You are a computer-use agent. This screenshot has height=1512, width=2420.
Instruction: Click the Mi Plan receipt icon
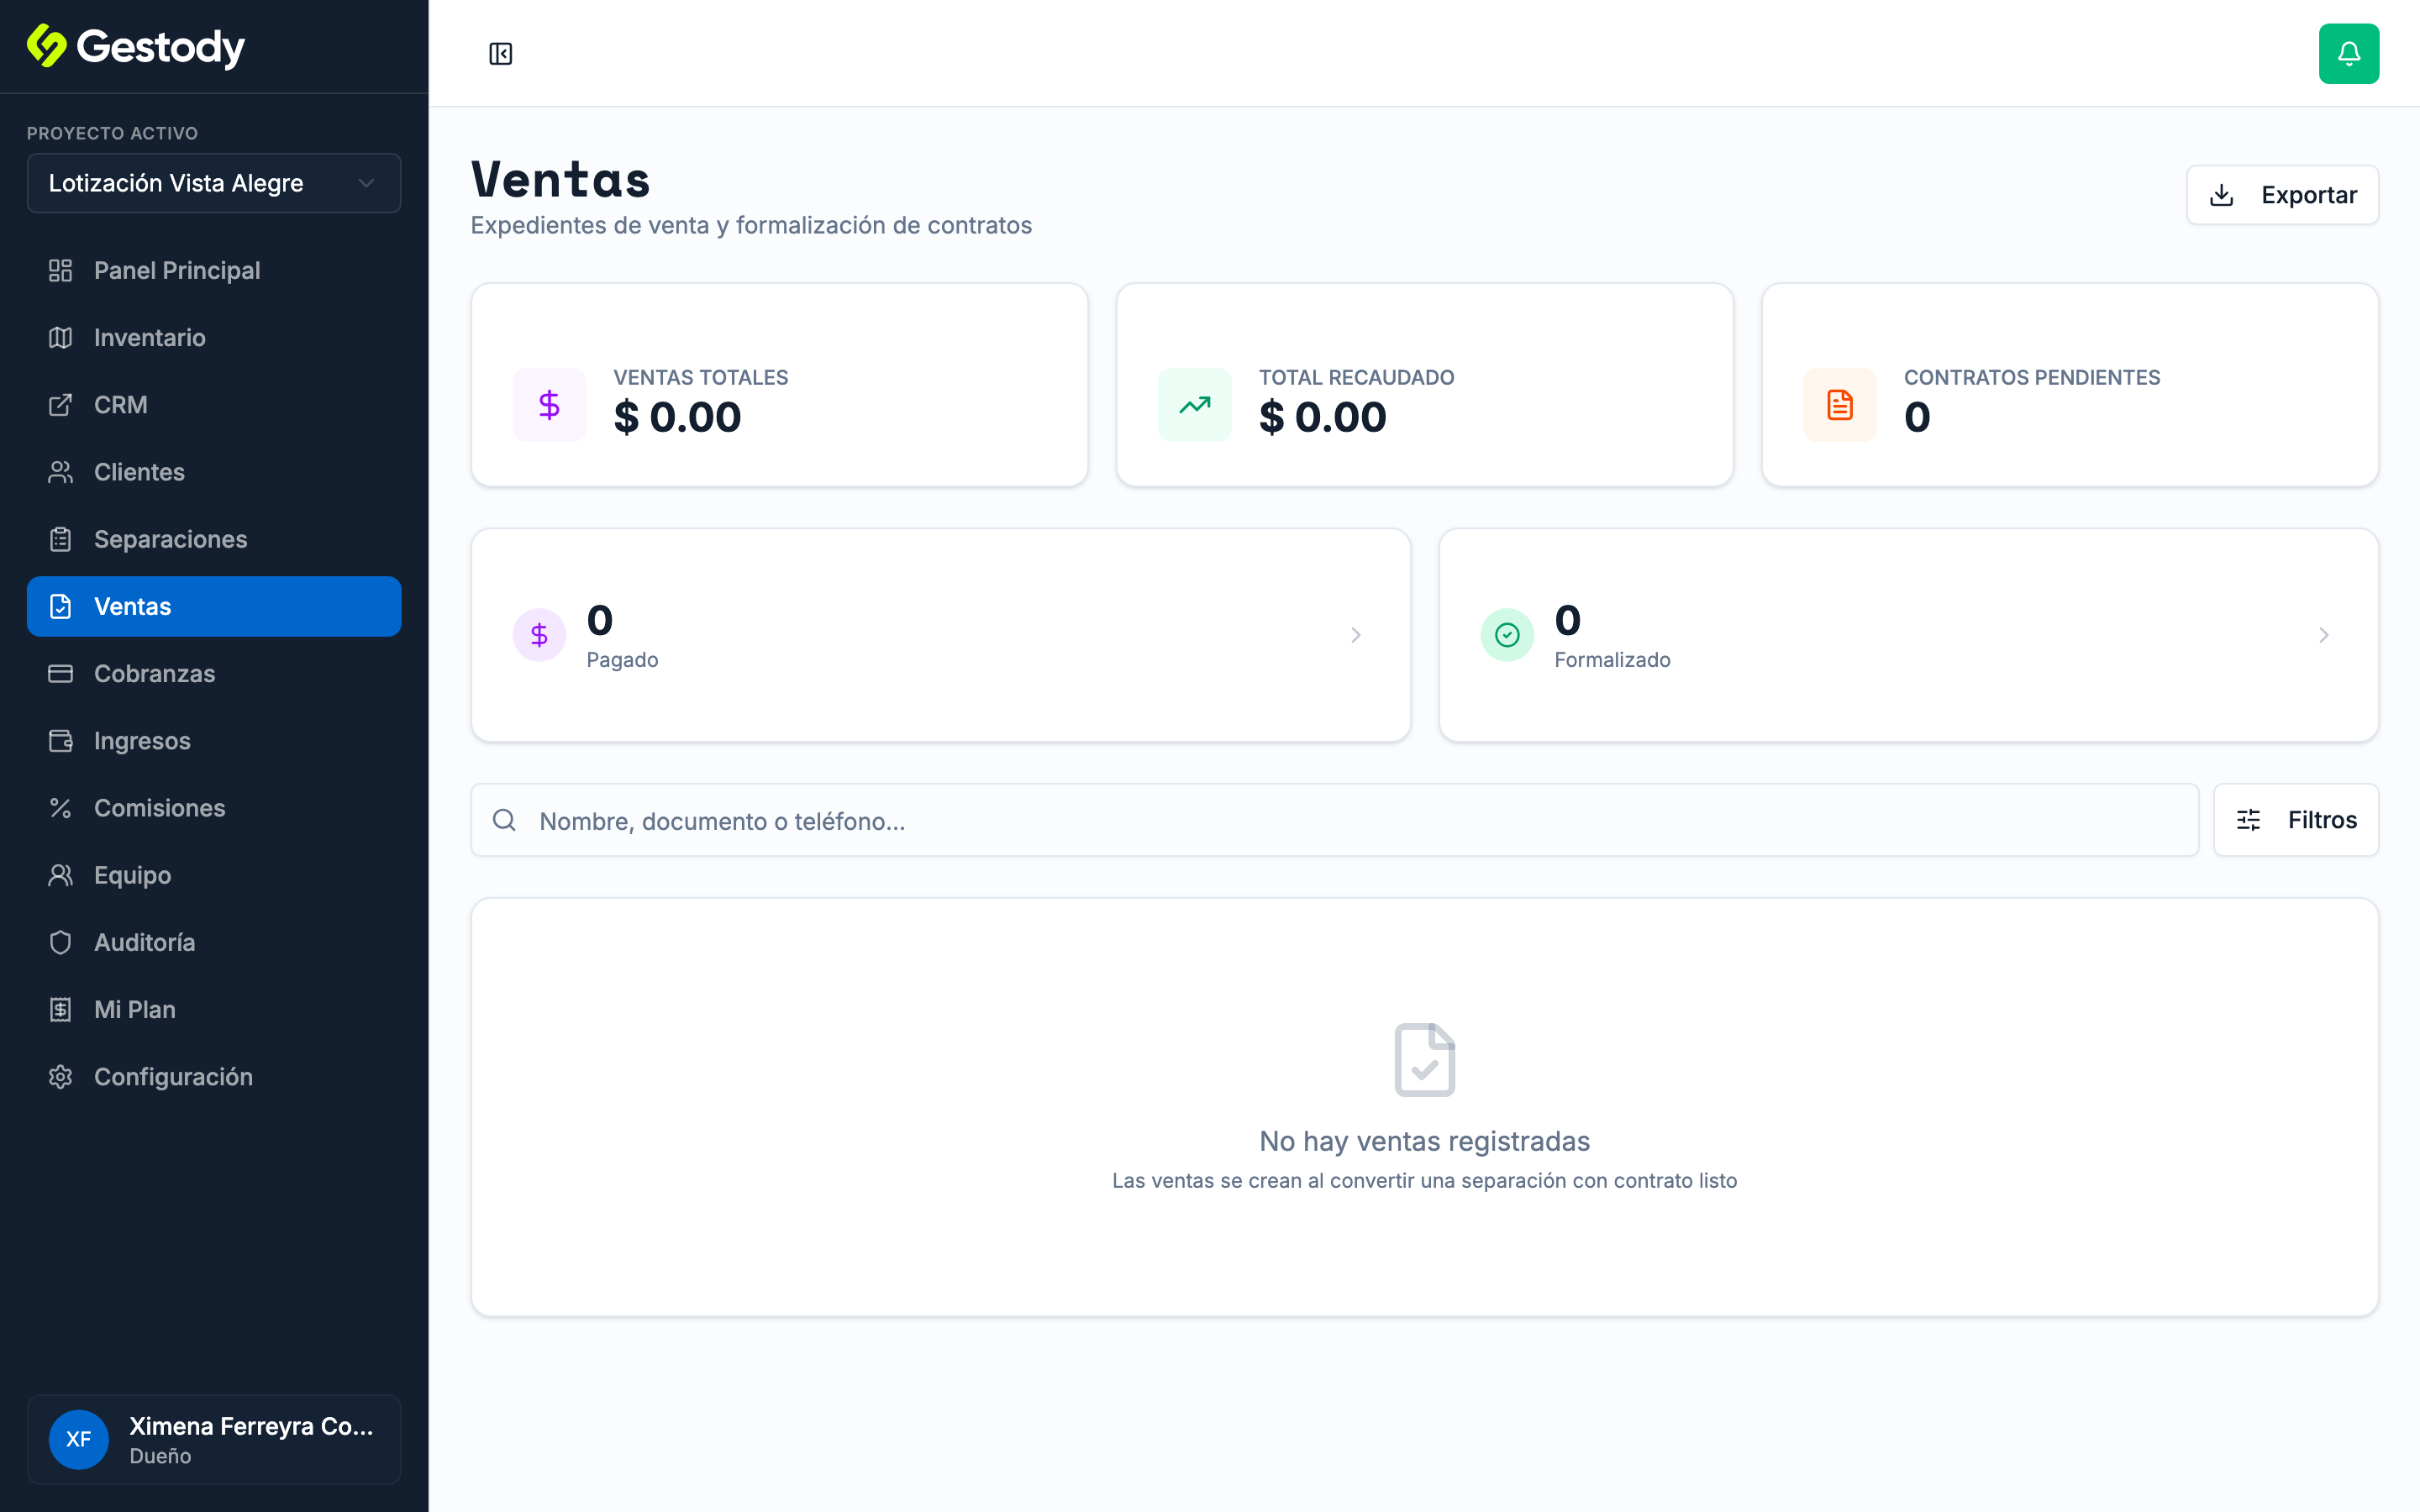[60, 1010]
